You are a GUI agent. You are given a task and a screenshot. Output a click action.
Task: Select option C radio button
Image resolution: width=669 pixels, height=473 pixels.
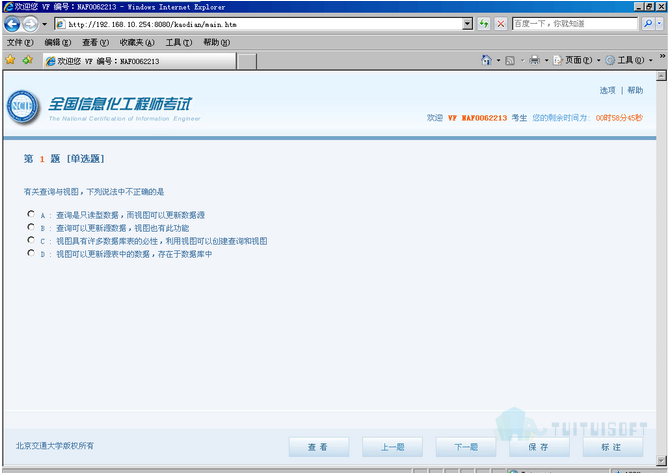tap(31, 240)
